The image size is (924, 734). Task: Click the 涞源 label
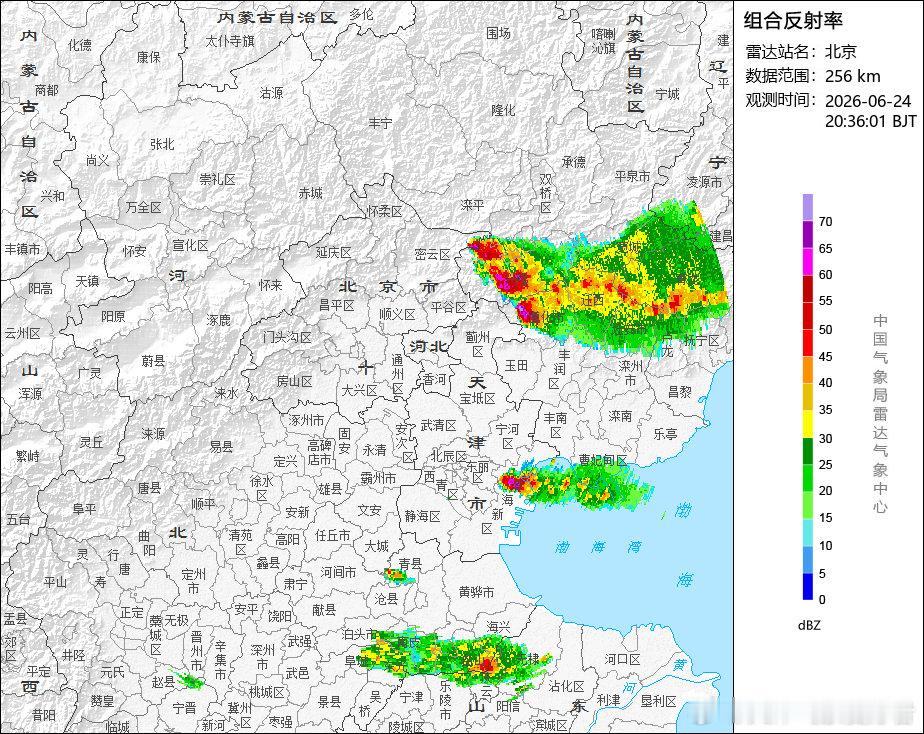point(153,434)
